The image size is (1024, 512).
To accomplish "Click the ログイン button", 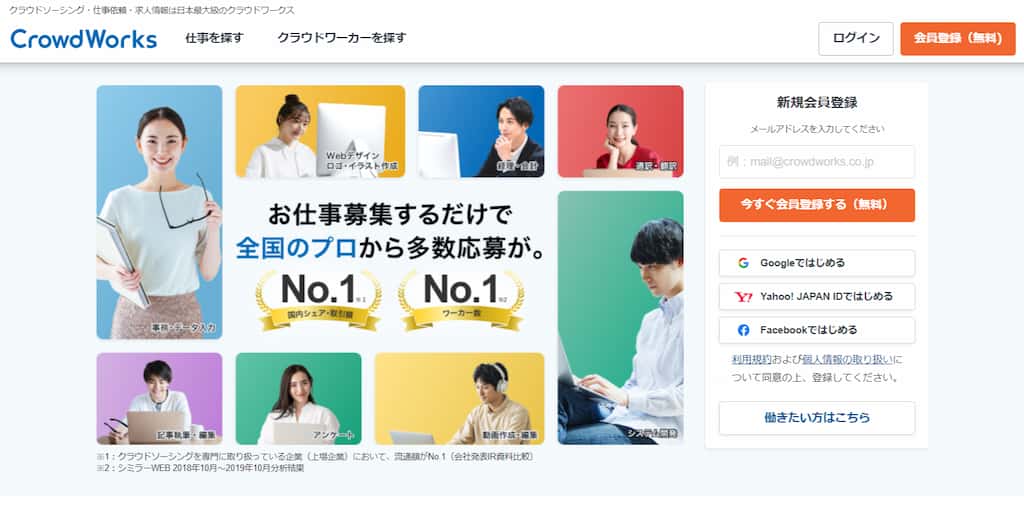I will click(856, 39).
